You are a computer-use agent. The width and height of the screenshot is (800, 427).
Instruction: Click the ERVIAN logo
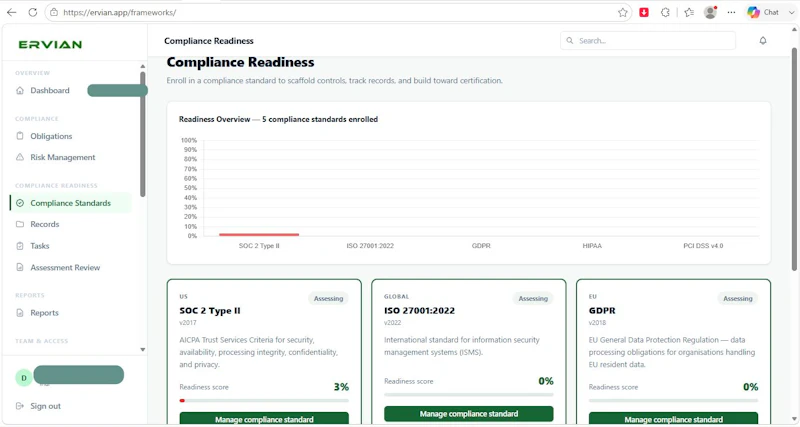coord(50,44)
